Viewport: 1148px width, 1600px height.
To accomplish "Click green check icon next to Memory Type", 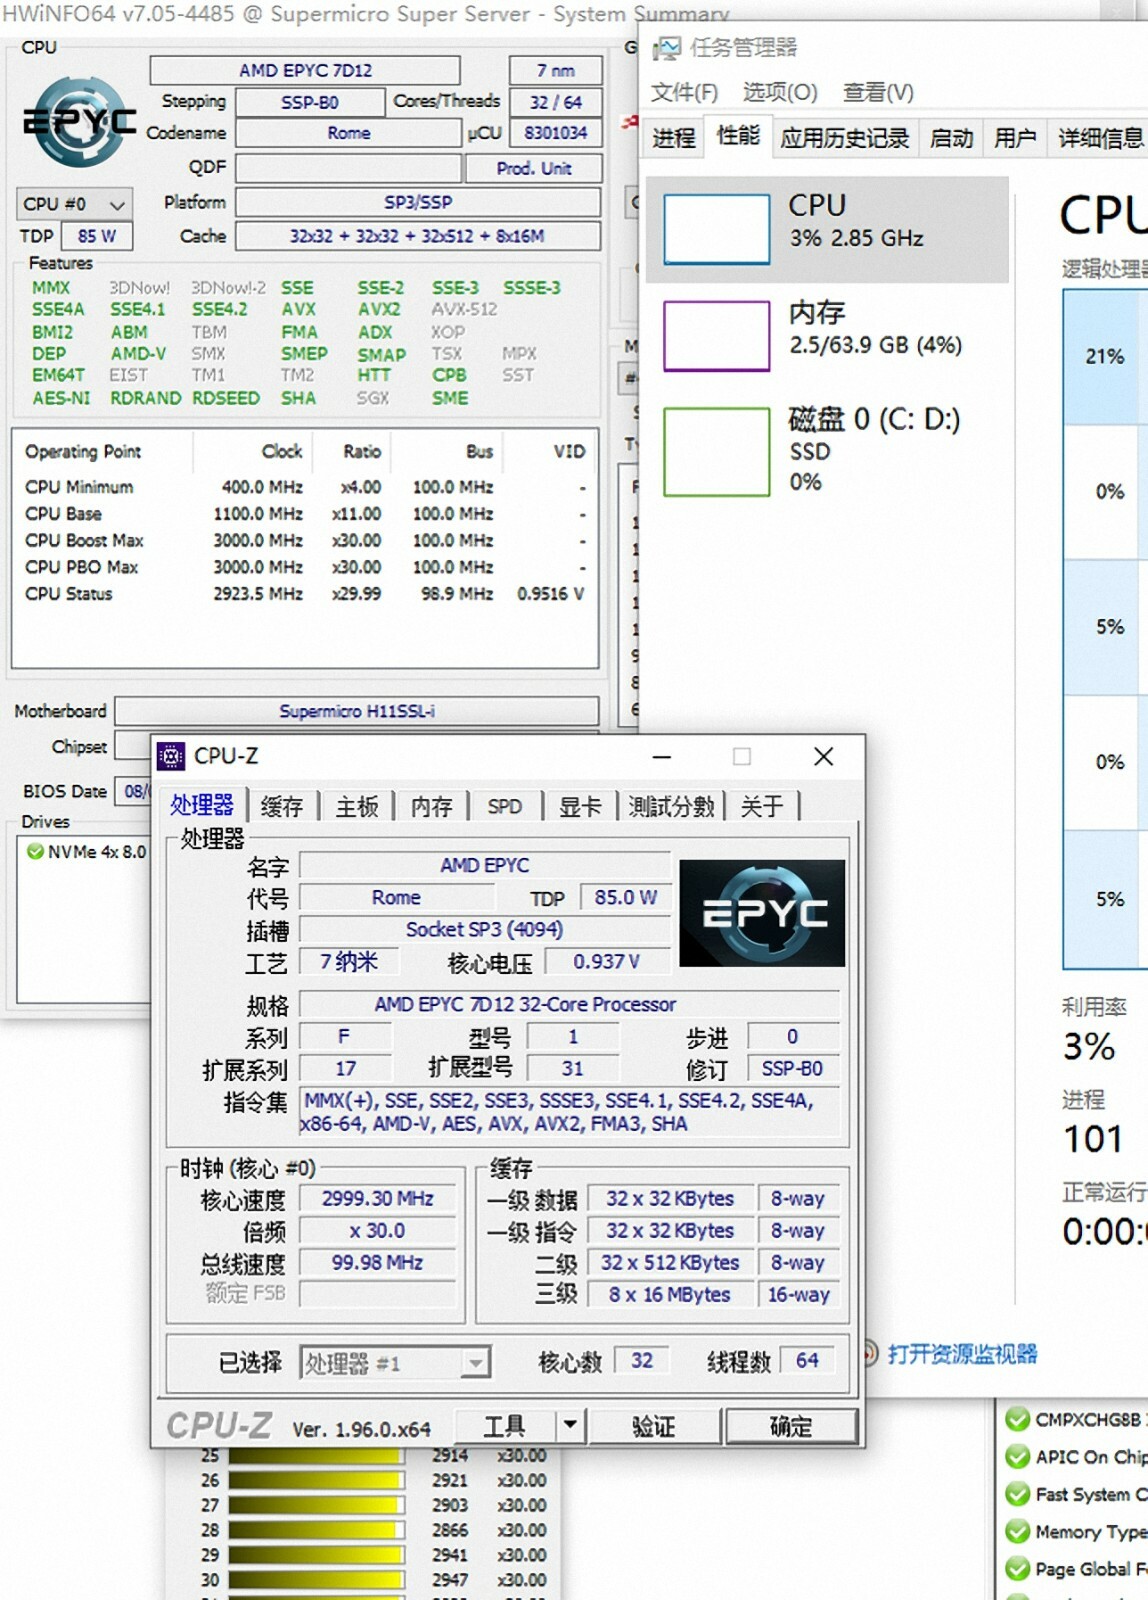I will tap(1018, 1531).
